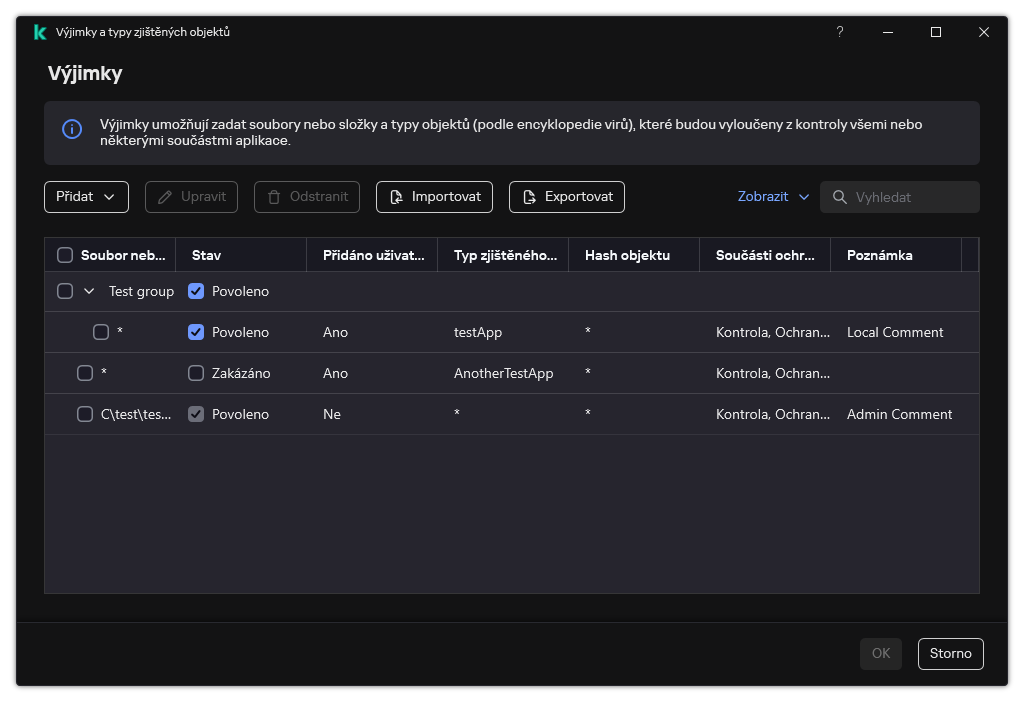The height and width of the screenshot is (702, 1024).
Task: Enable the Zakázáno checkbox for AnotherTestApp
Action: click(x=196, y=373)
